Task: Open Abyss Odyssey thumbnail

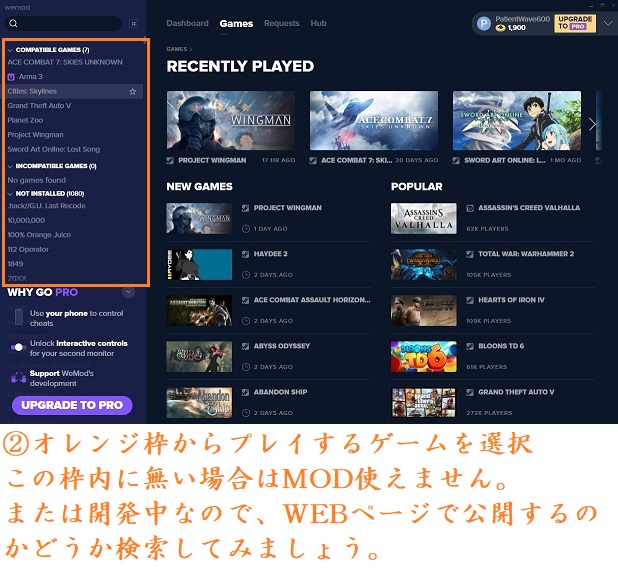Action: pos(199,357)
